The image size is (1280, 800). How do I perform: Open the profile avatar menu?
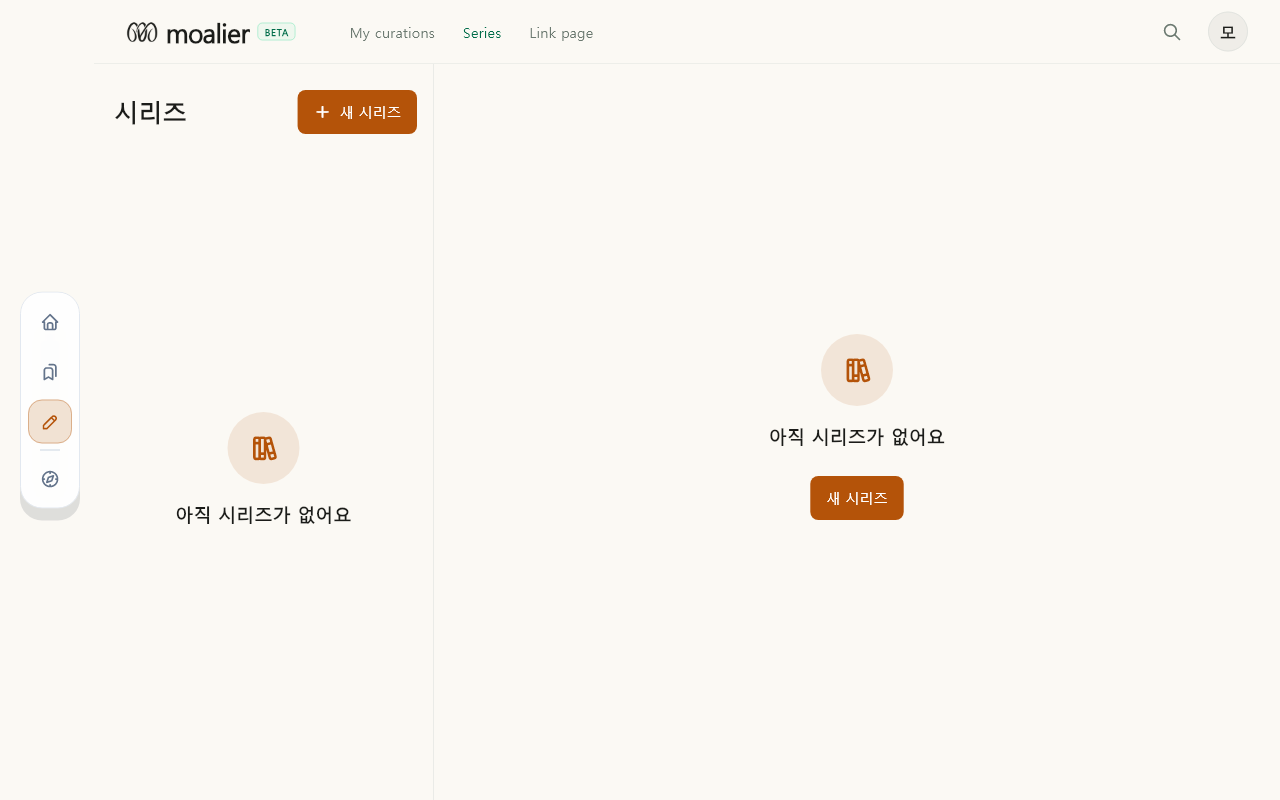pyautogui.click(x=1228, y=32)
